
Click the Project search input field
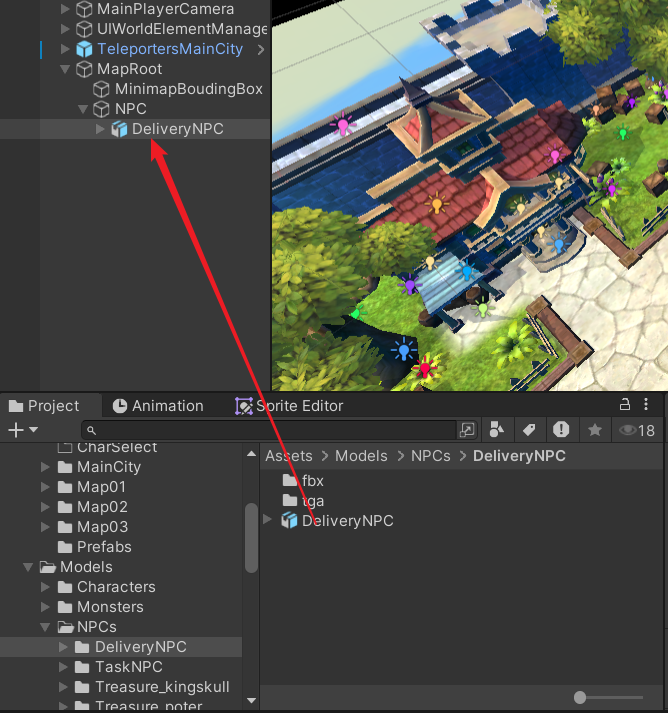click(270, 430)
